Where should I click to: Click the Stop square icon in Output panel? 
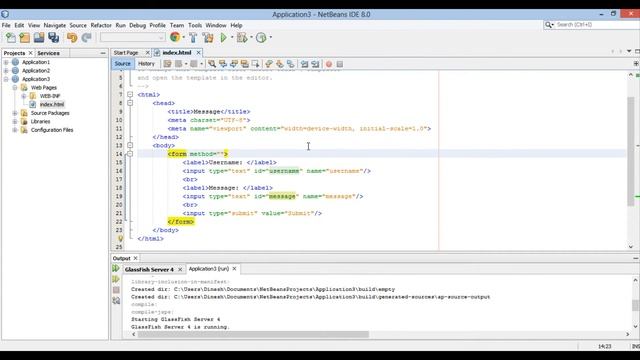[x=116, y=290]
